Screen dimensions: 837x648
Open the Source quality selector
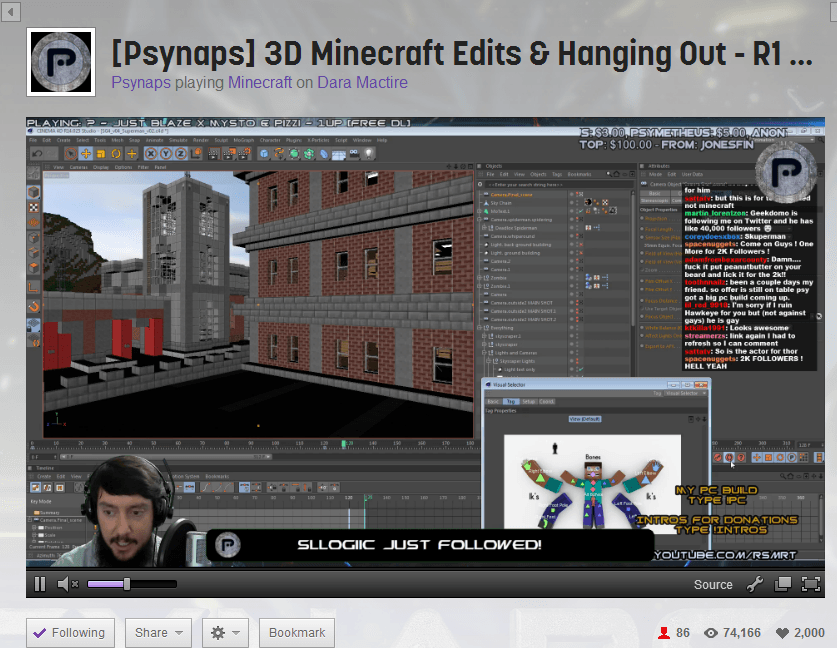point(713,585)
